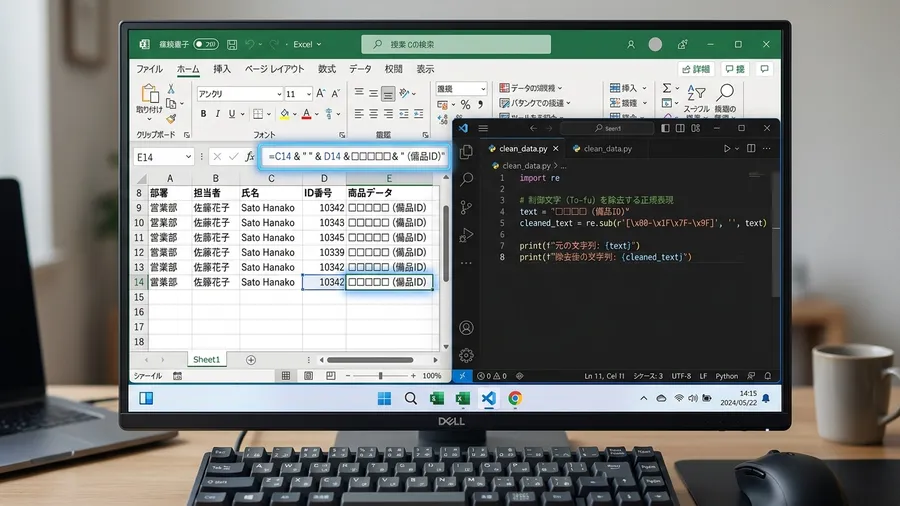This screenshot has height=506, width=900.
Task: Click the Cut scissors icon
Action: pos(170,89)
